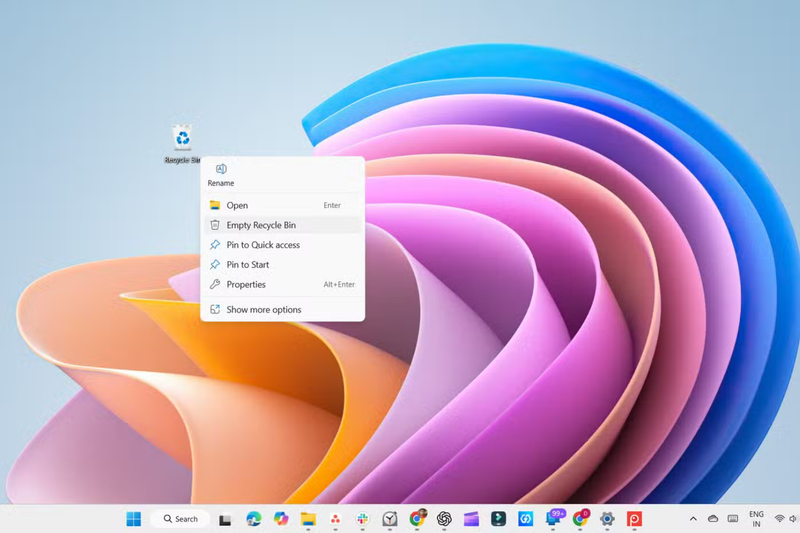This screenshot has width=800, height=533.
Task: Open Copilot from the taskbar
Action: pyautogui.click(x=281, y=519)
